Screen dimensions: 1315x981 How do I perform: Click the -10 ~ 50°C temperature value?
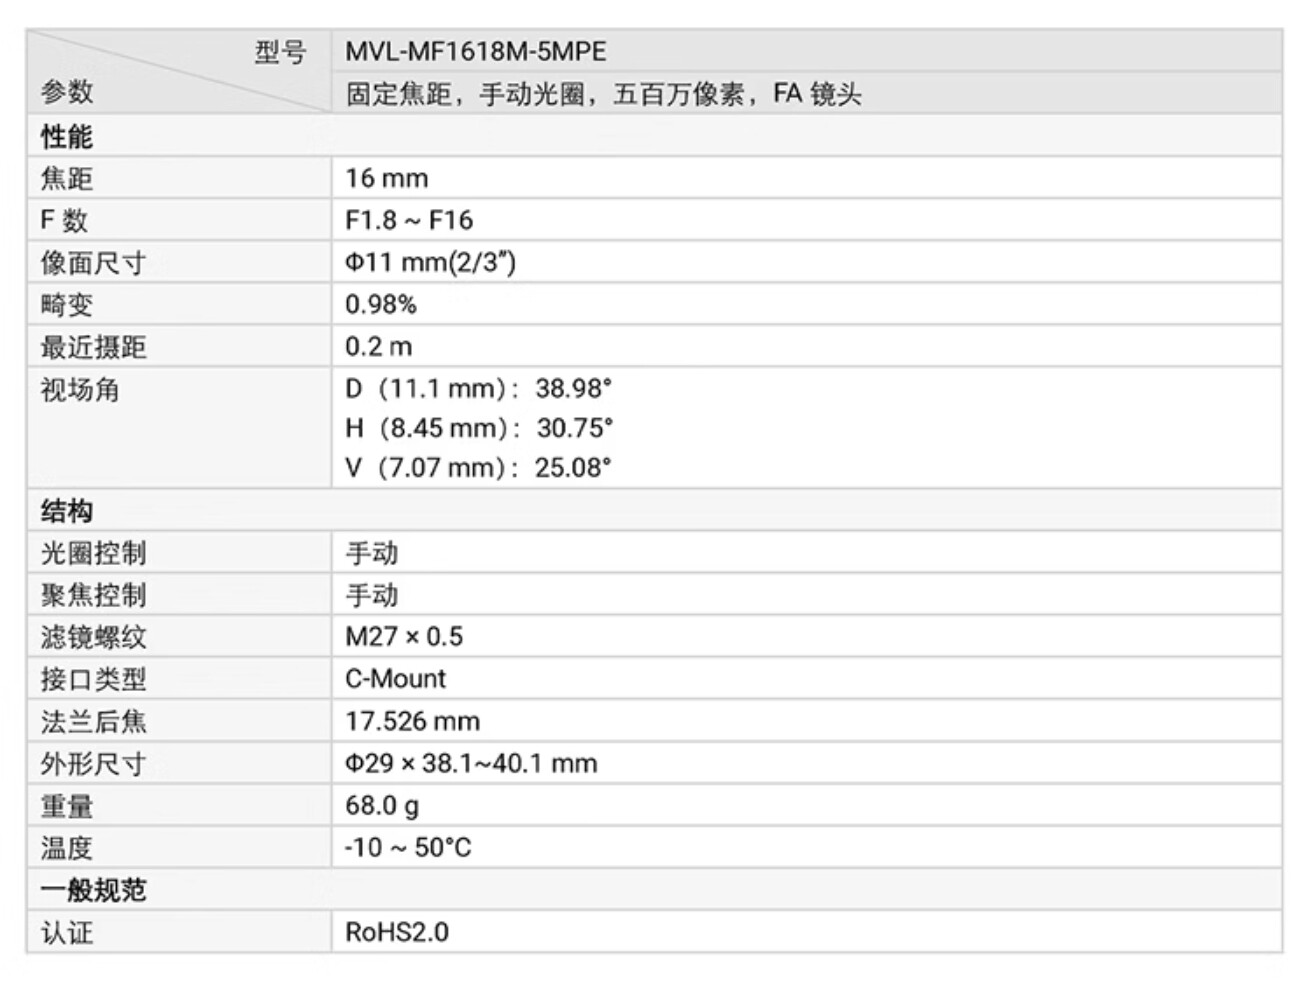[x=407, y=847]
